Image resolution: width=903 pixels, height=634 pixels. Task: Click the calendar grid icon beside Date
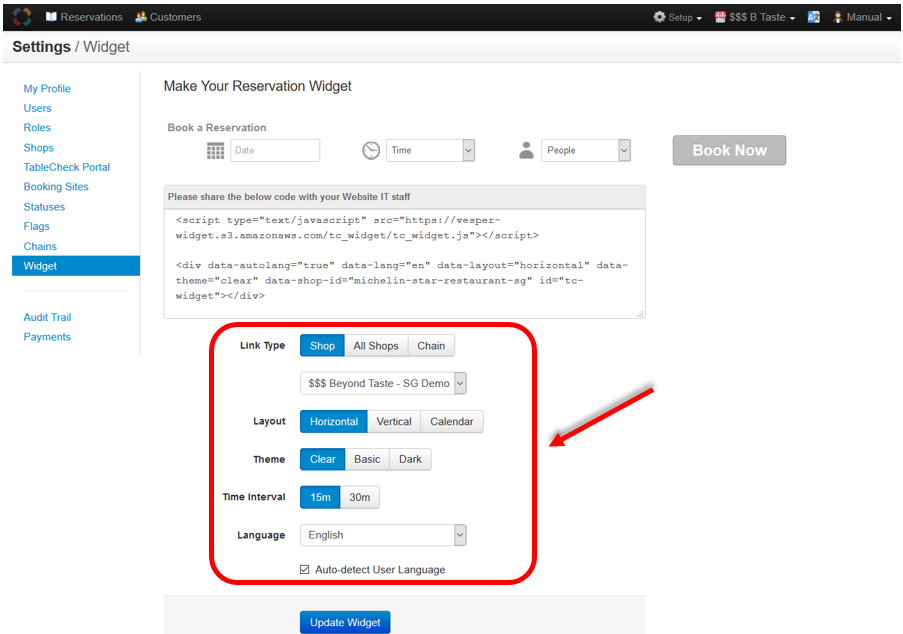tap(215, 151)
